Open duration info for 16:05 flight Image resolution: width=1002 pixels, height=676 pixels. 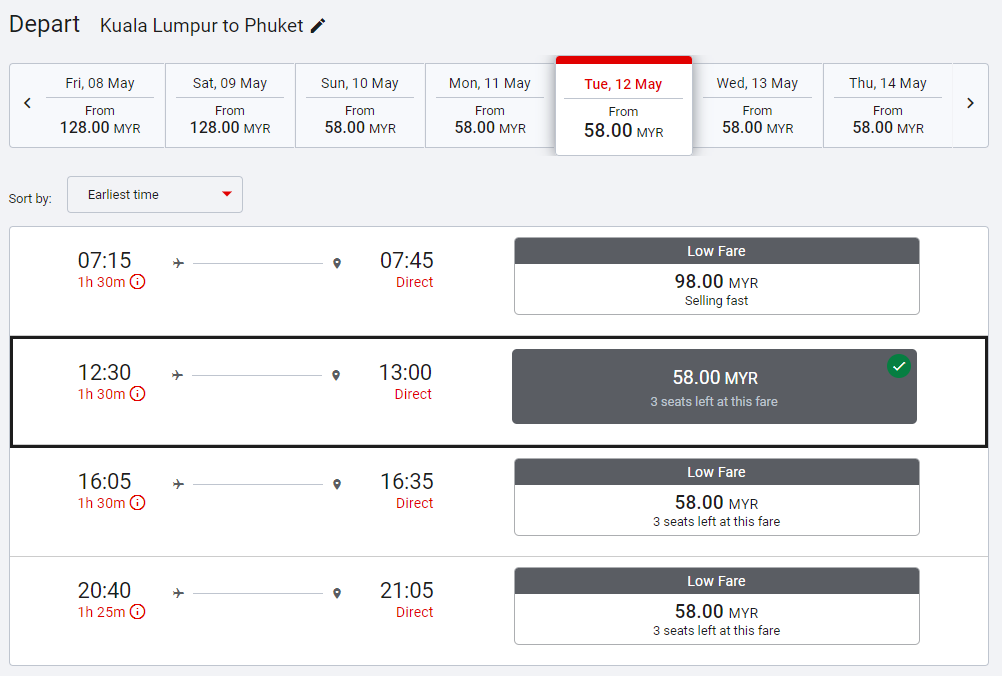click(x=138, y=503)
